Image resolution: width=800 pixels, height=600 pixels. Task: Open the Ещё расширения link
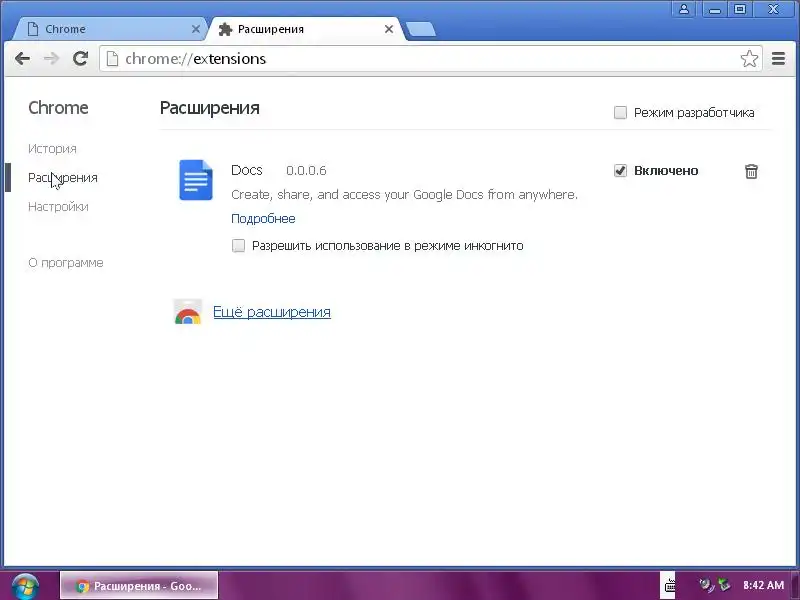tap(272, 312)
